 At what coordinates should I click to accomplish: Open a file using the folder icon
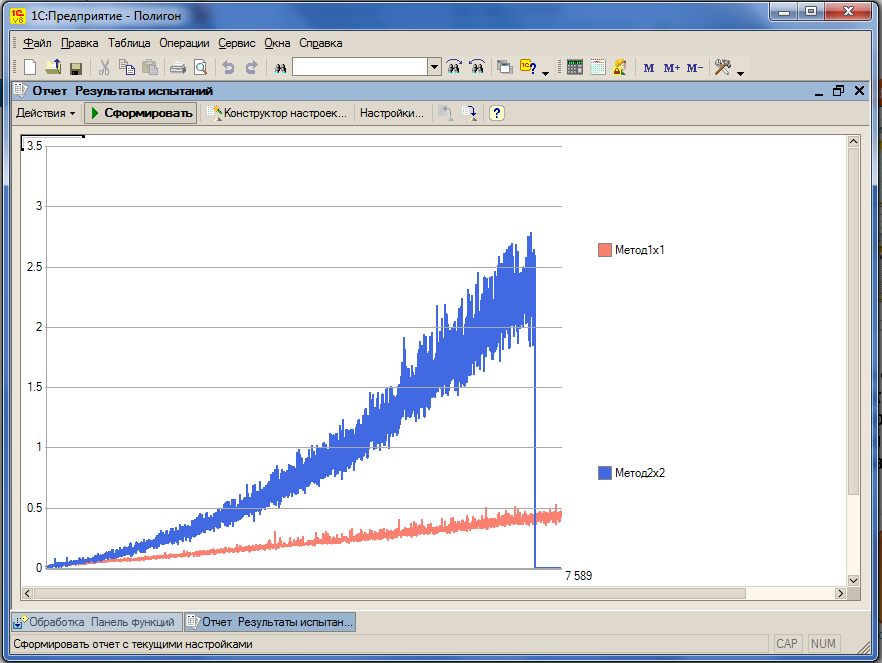point(53,67)
